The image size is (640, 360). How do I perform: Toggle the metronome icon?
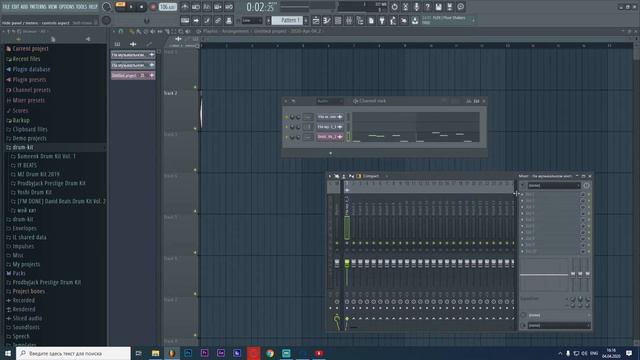click(x=184, y=7)
